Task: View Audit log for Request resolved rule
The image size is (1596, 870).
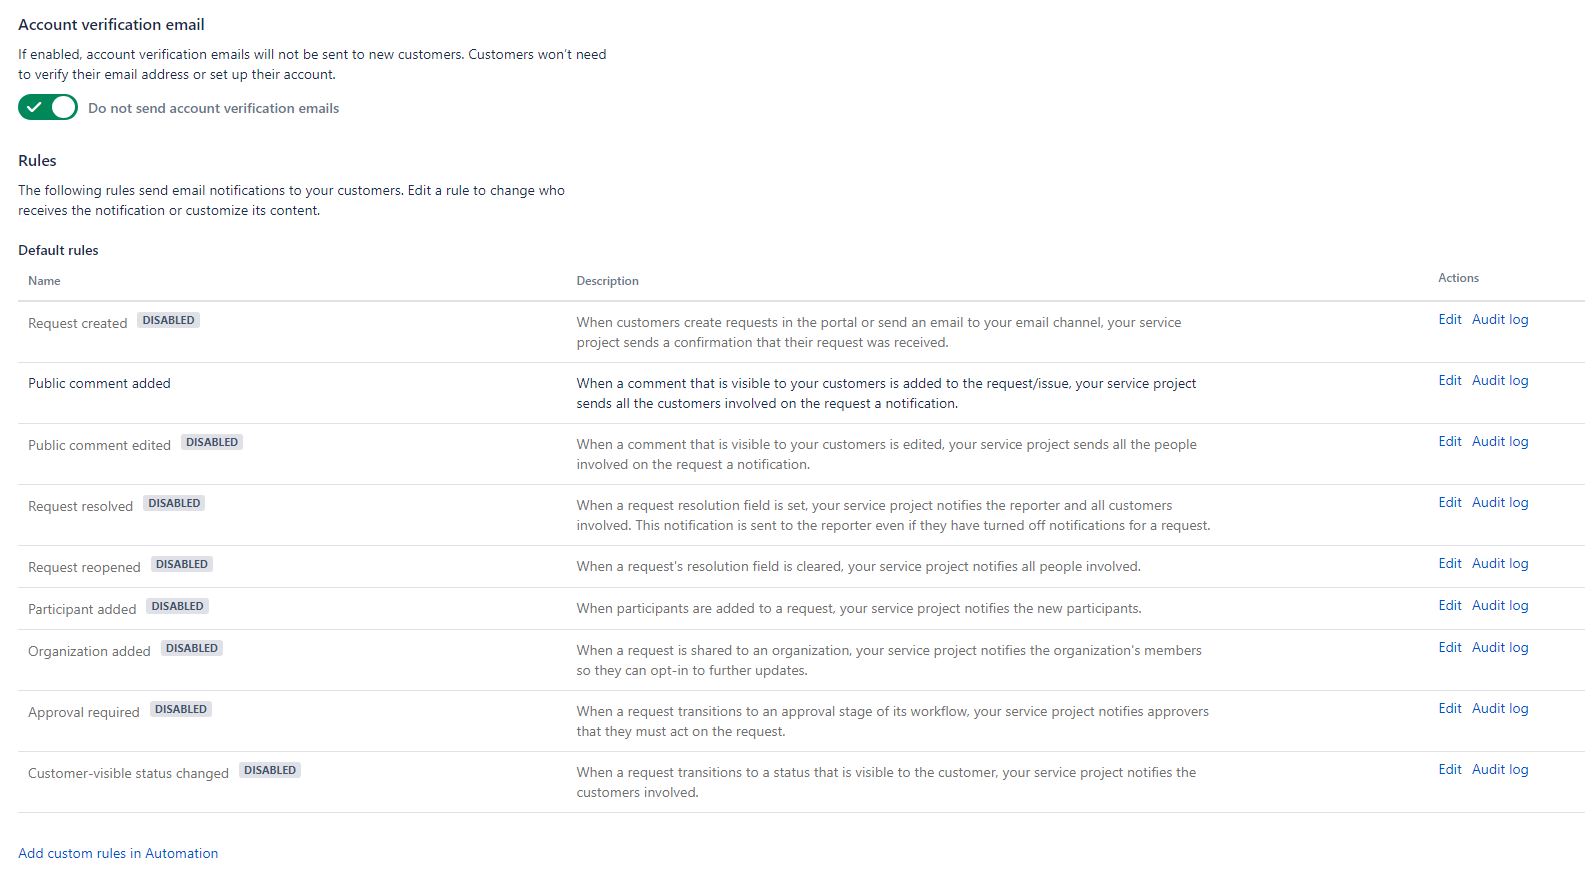Action: [x=1500, y=502]
